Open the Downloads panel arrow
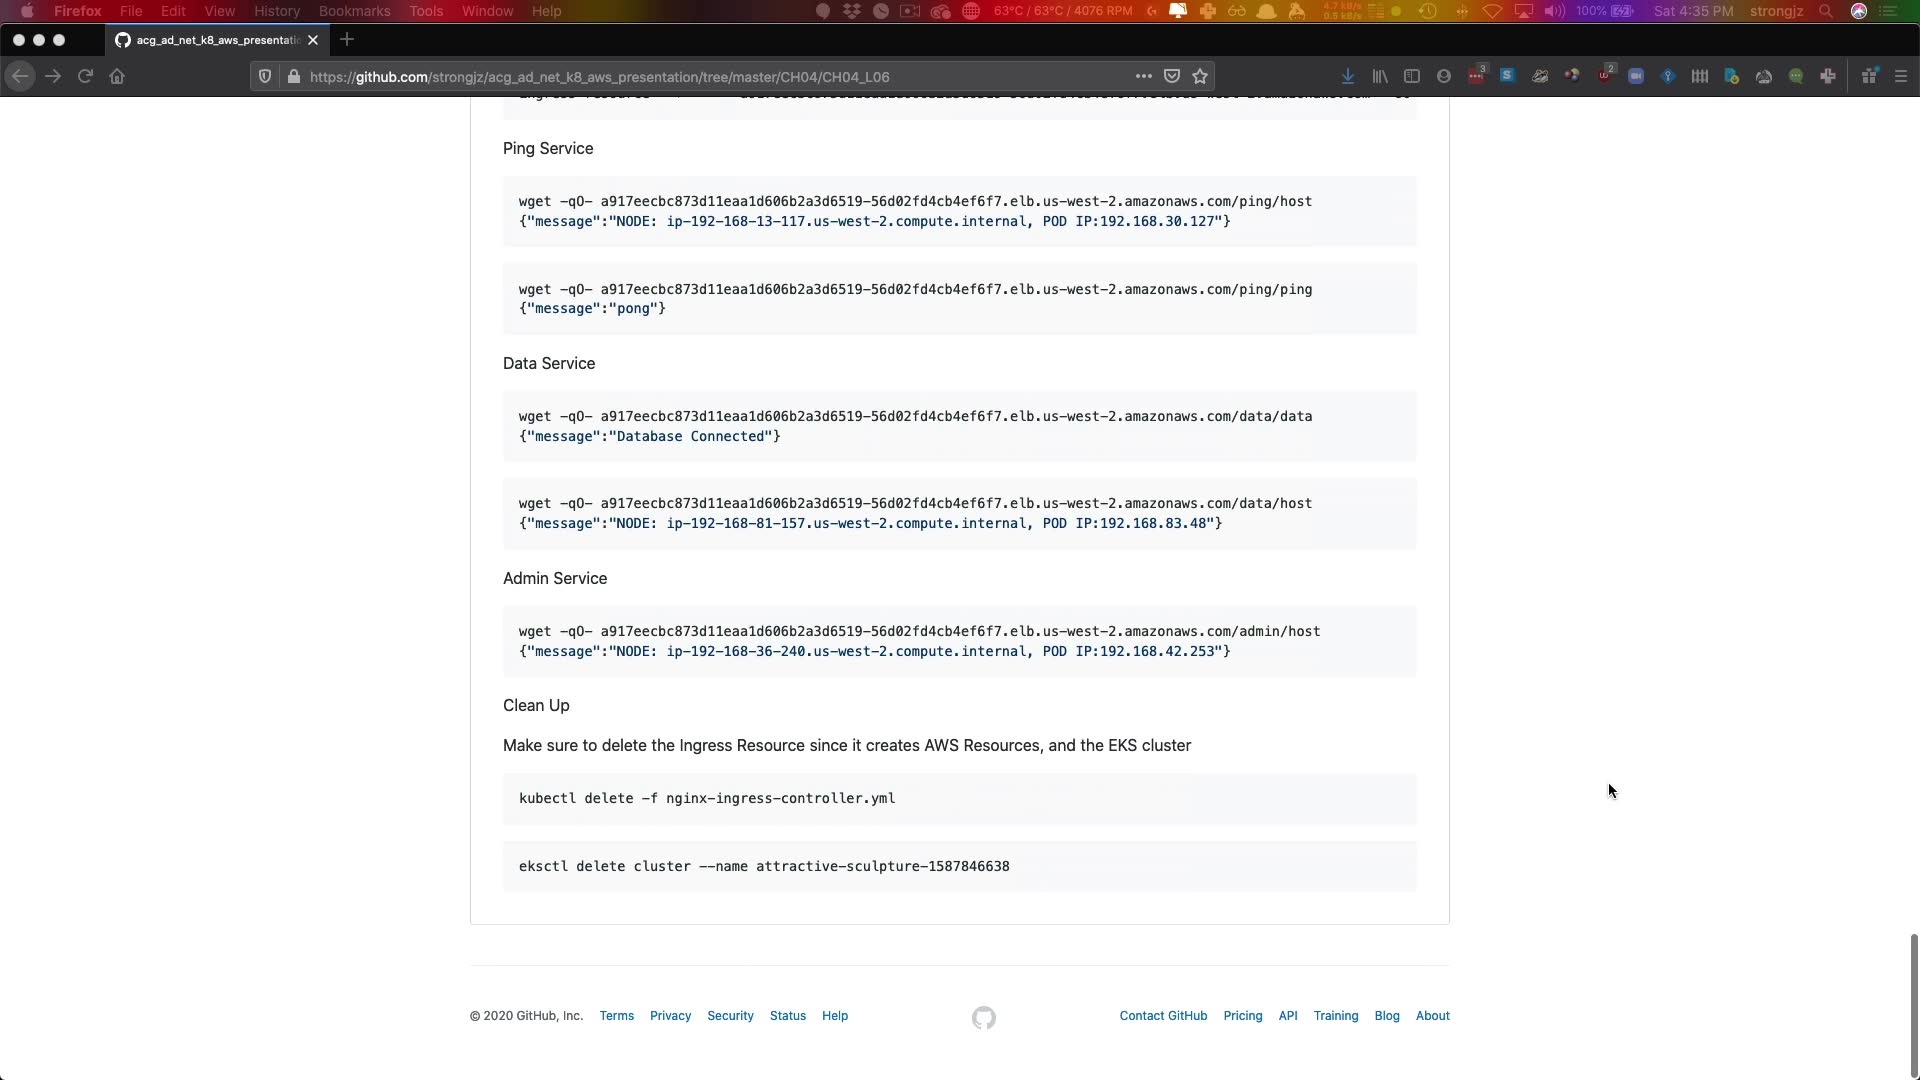1920x1080 pixels. pos(1348,76)
